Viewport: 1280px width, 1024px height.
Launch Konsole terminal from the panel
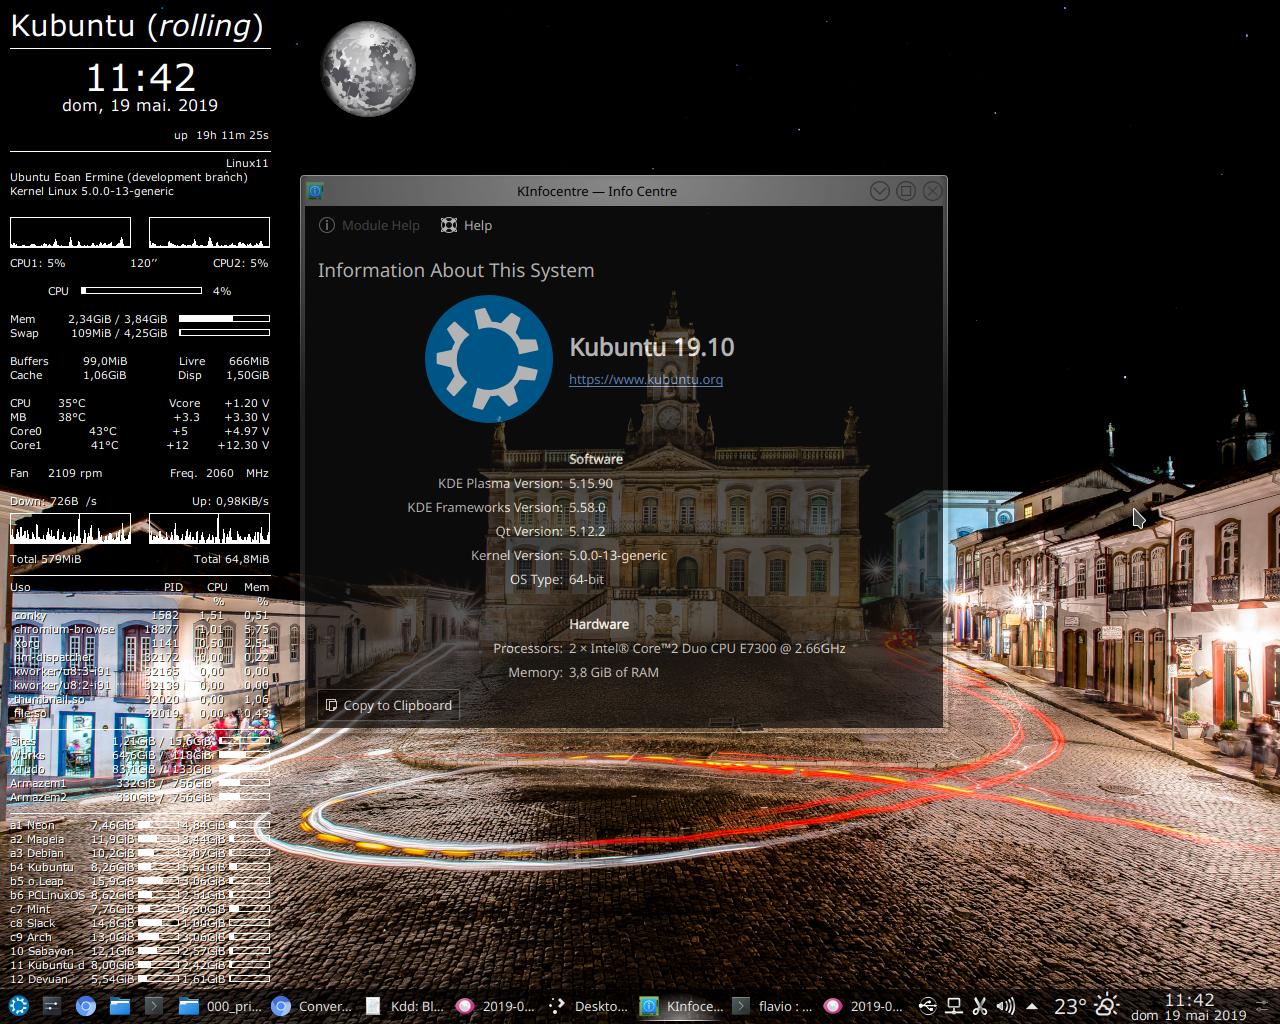tap(154, 1006)
